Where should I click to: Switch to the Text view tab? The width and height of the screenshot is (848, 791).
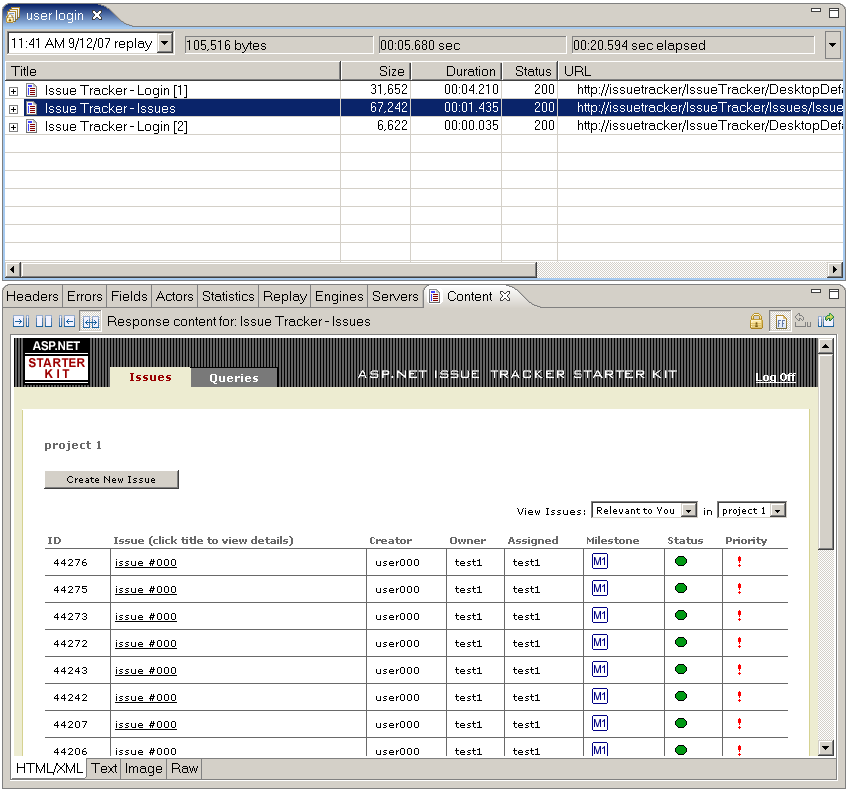(x=104, y=768)
